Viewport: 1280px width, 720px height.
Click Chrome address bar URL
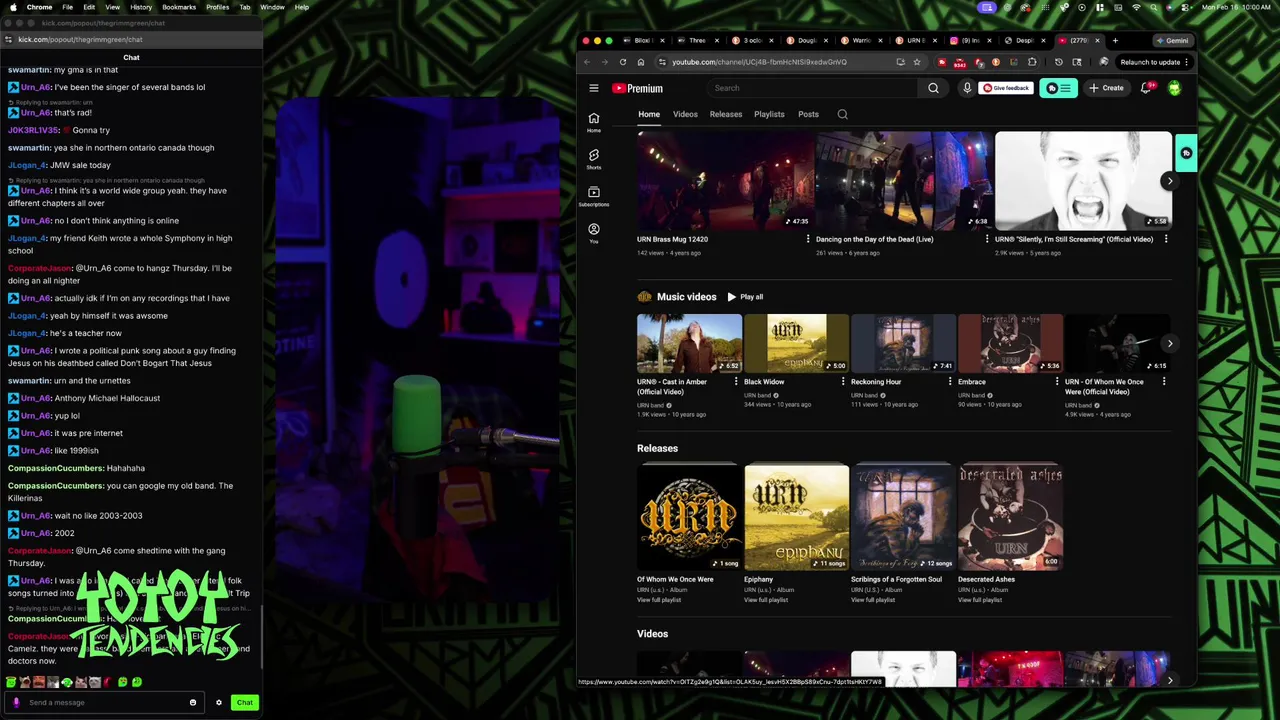coord(760,62)
